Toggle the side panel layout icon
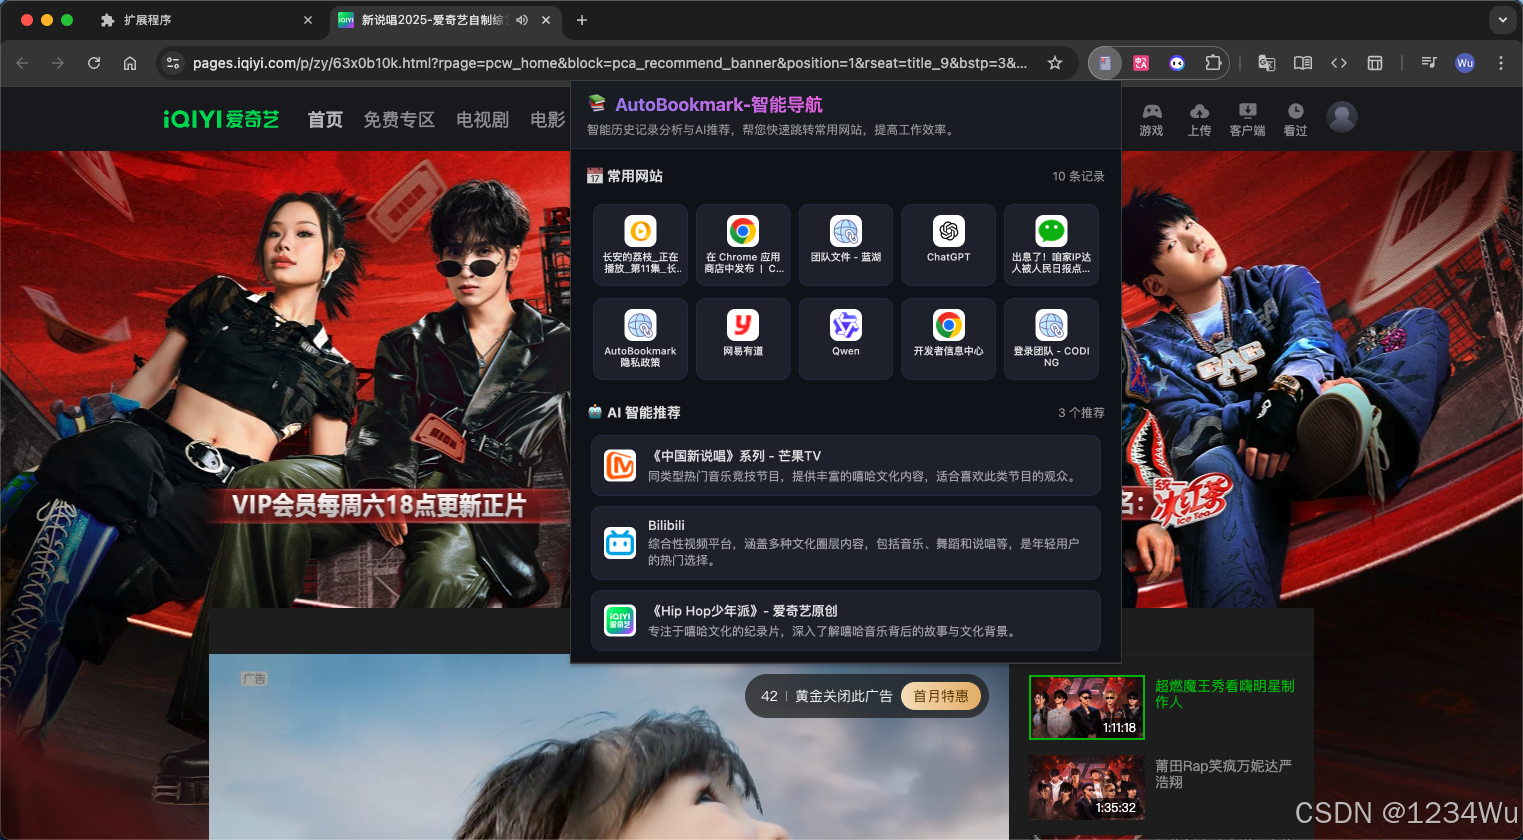The height and width of the screenshot is (840, 1523). tap(1375, 63)
